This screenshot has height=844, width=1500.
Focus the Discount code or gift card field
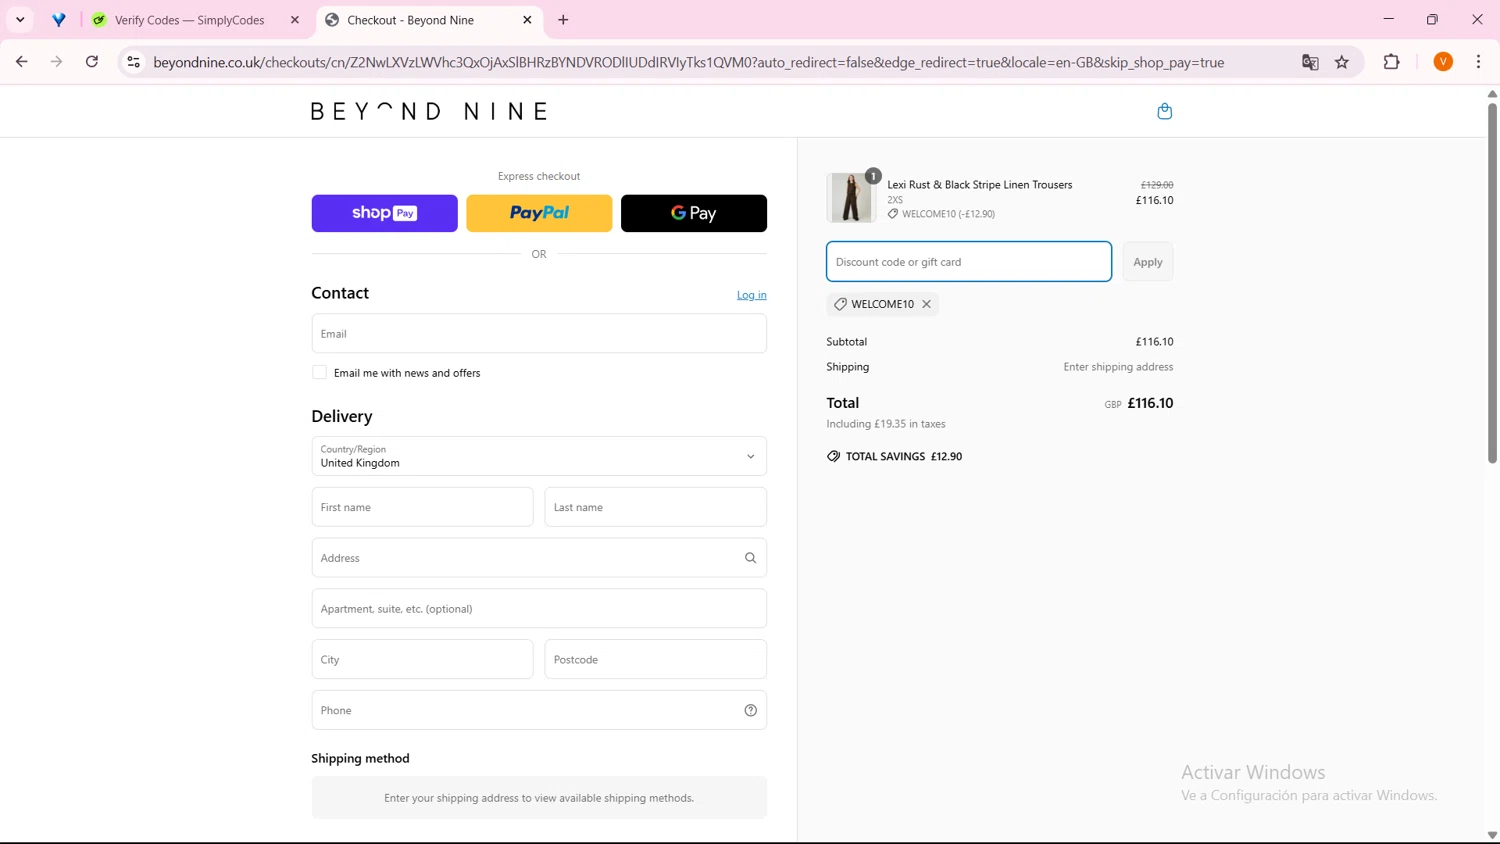pos(968,262)
